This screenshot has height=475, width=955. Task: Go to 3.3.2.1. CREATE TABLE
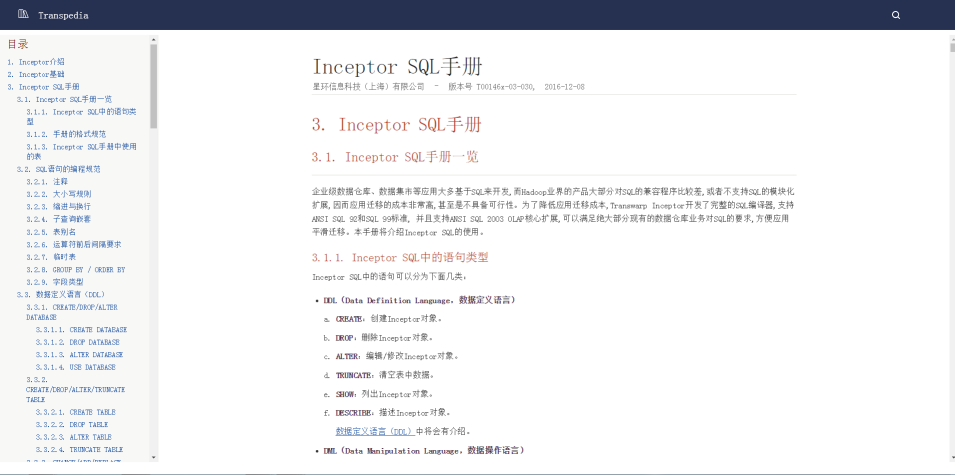point(76,412)
